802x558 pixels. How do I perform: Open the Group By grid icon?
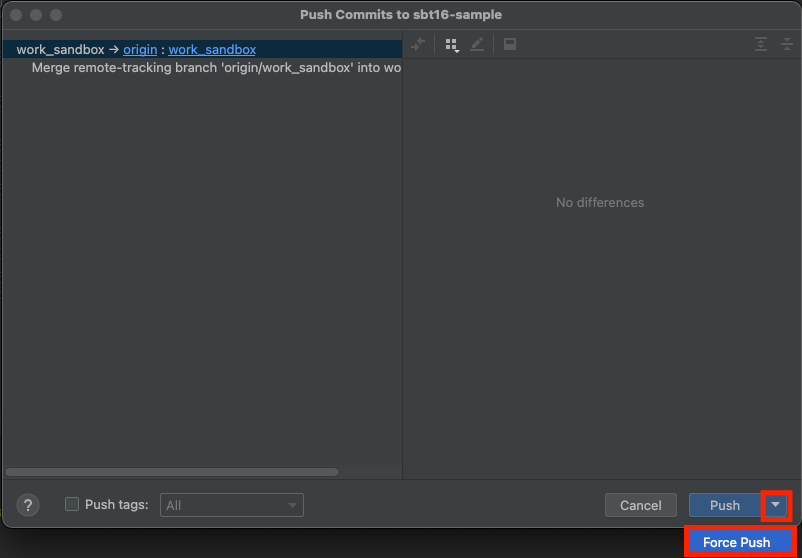coord(452,45)
